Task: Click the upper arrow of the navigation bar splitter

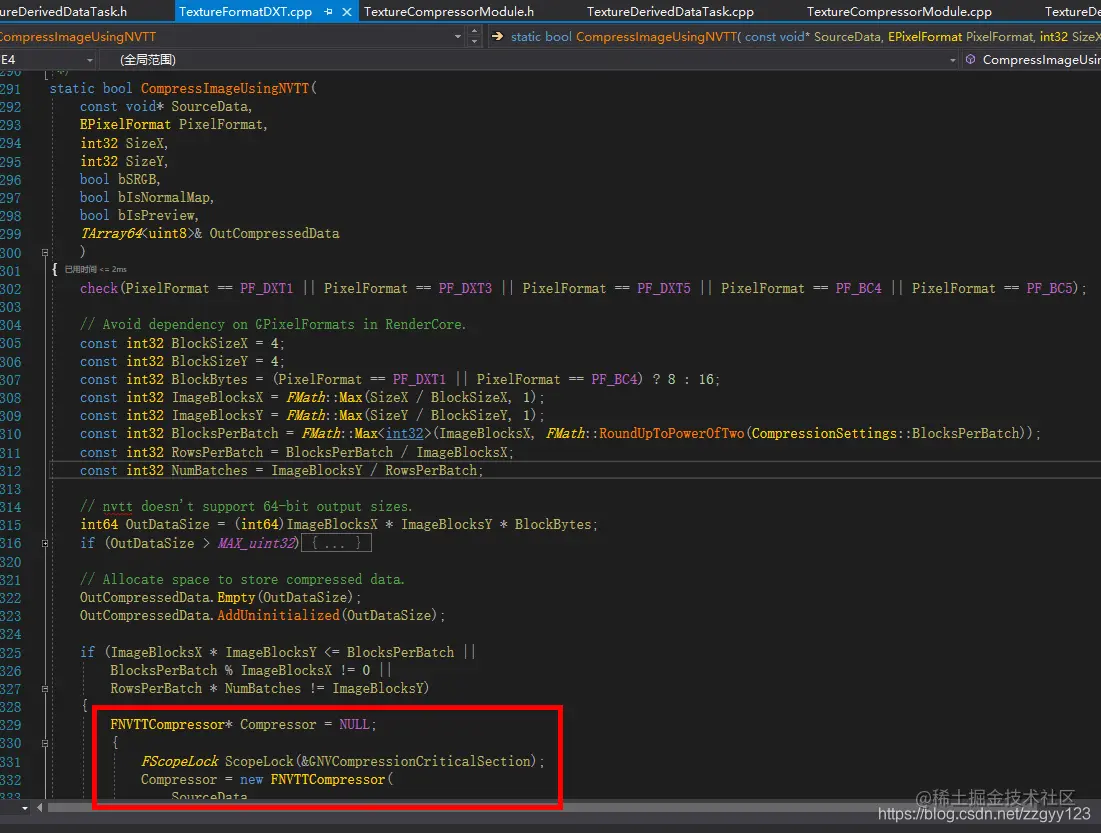Action: pos(475,31)
